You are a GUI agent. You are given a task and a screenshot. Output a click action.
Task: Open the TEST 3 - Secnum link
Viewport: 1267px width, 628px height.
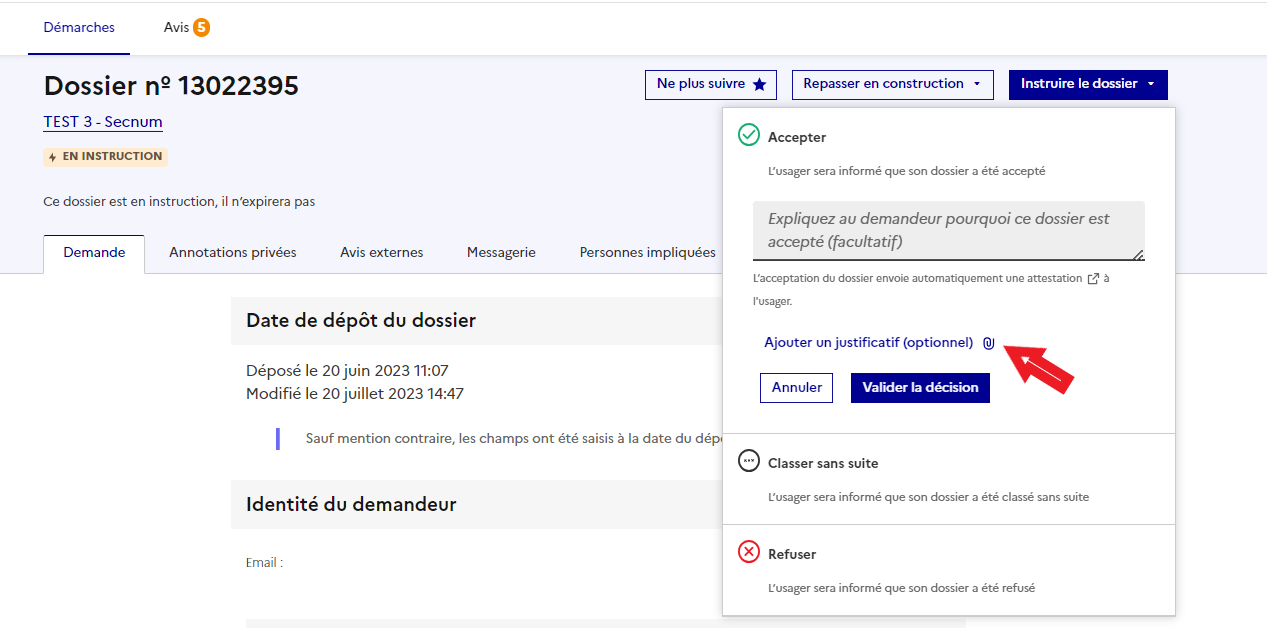[x=103, y=122]
